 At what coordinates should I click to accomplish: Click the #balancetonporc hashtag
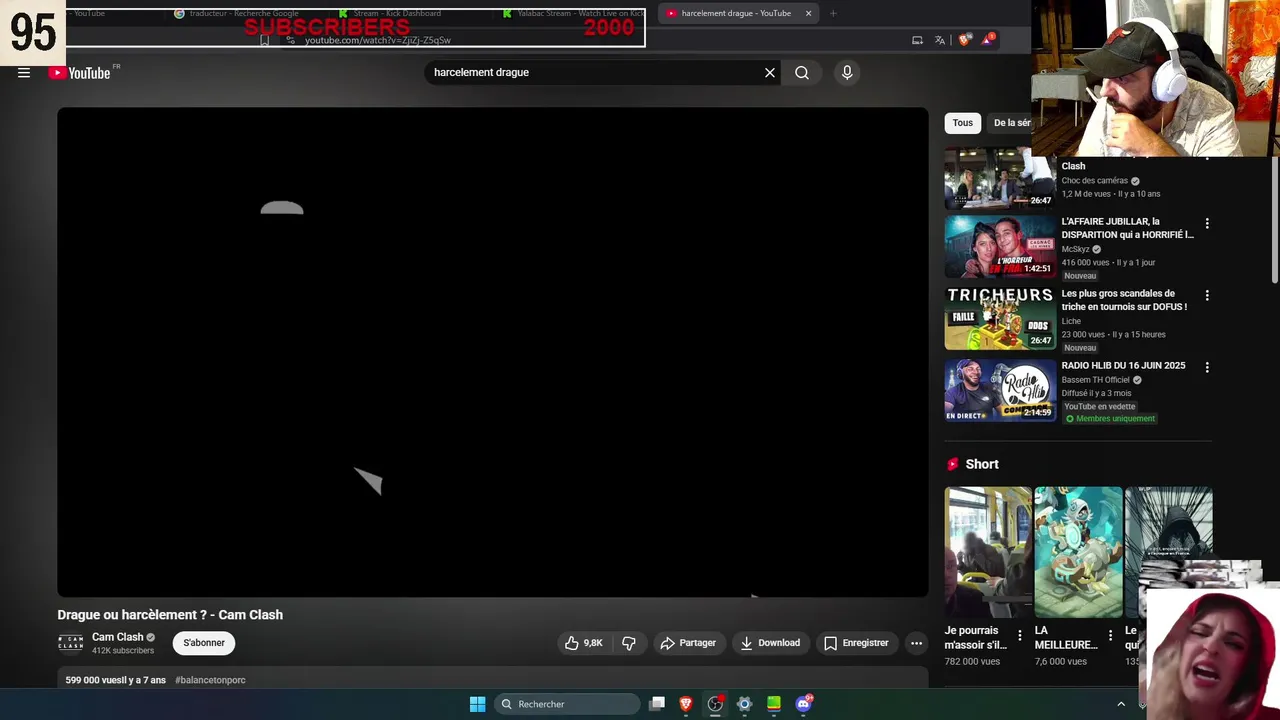click(x=210, y=680)
